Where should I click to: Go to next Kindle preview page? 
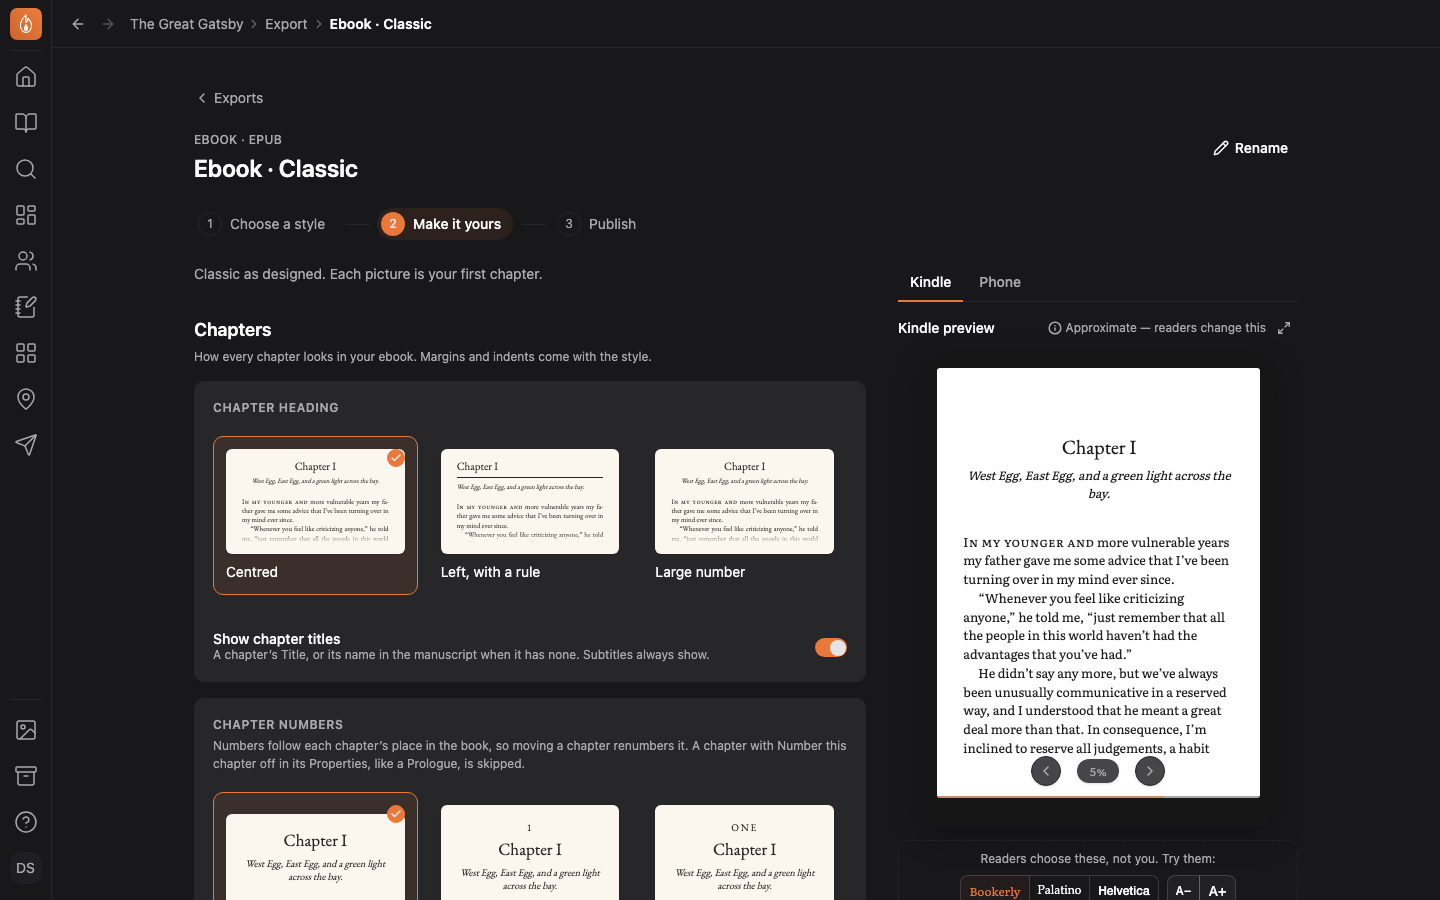pyautogui.click(x=1150, y=771)
